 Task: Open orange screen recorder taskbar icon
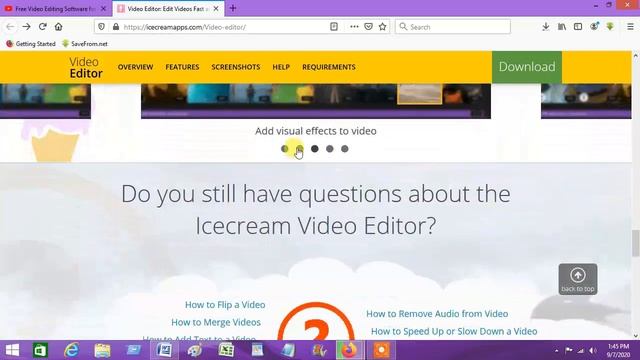coord(382,350)
